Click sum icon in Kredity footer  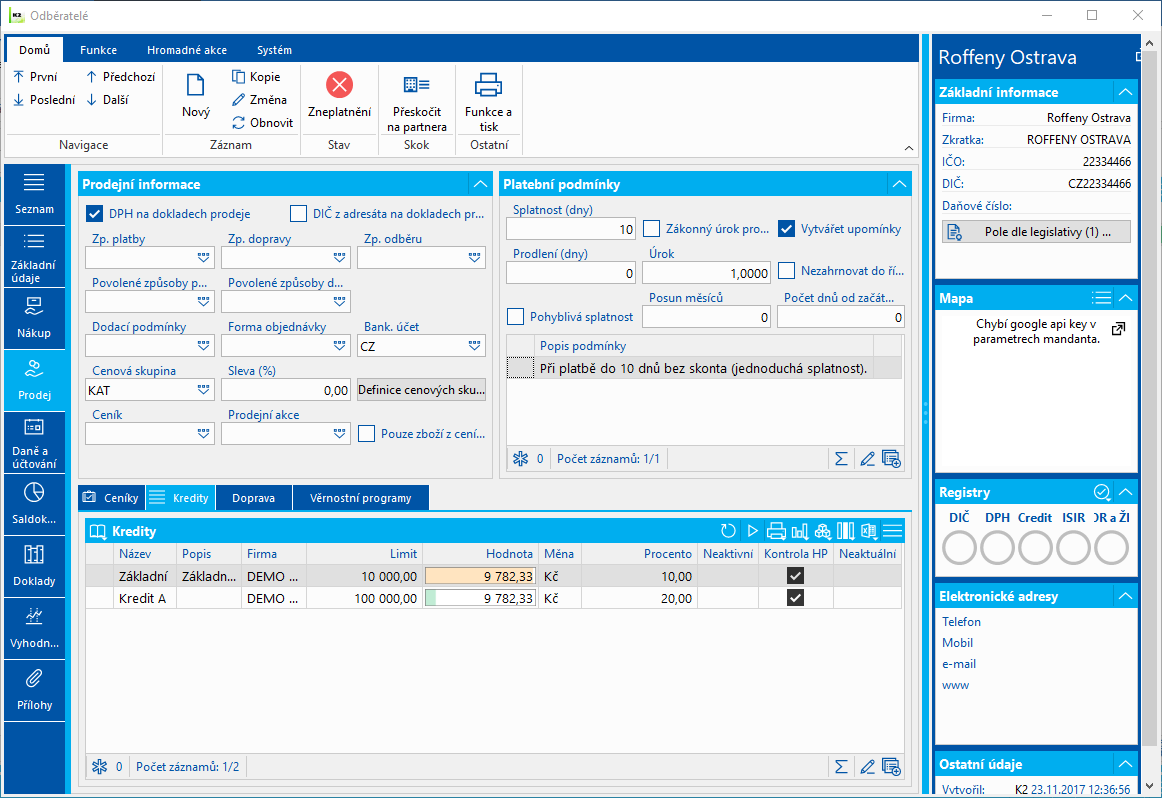[x=841, y=767]
